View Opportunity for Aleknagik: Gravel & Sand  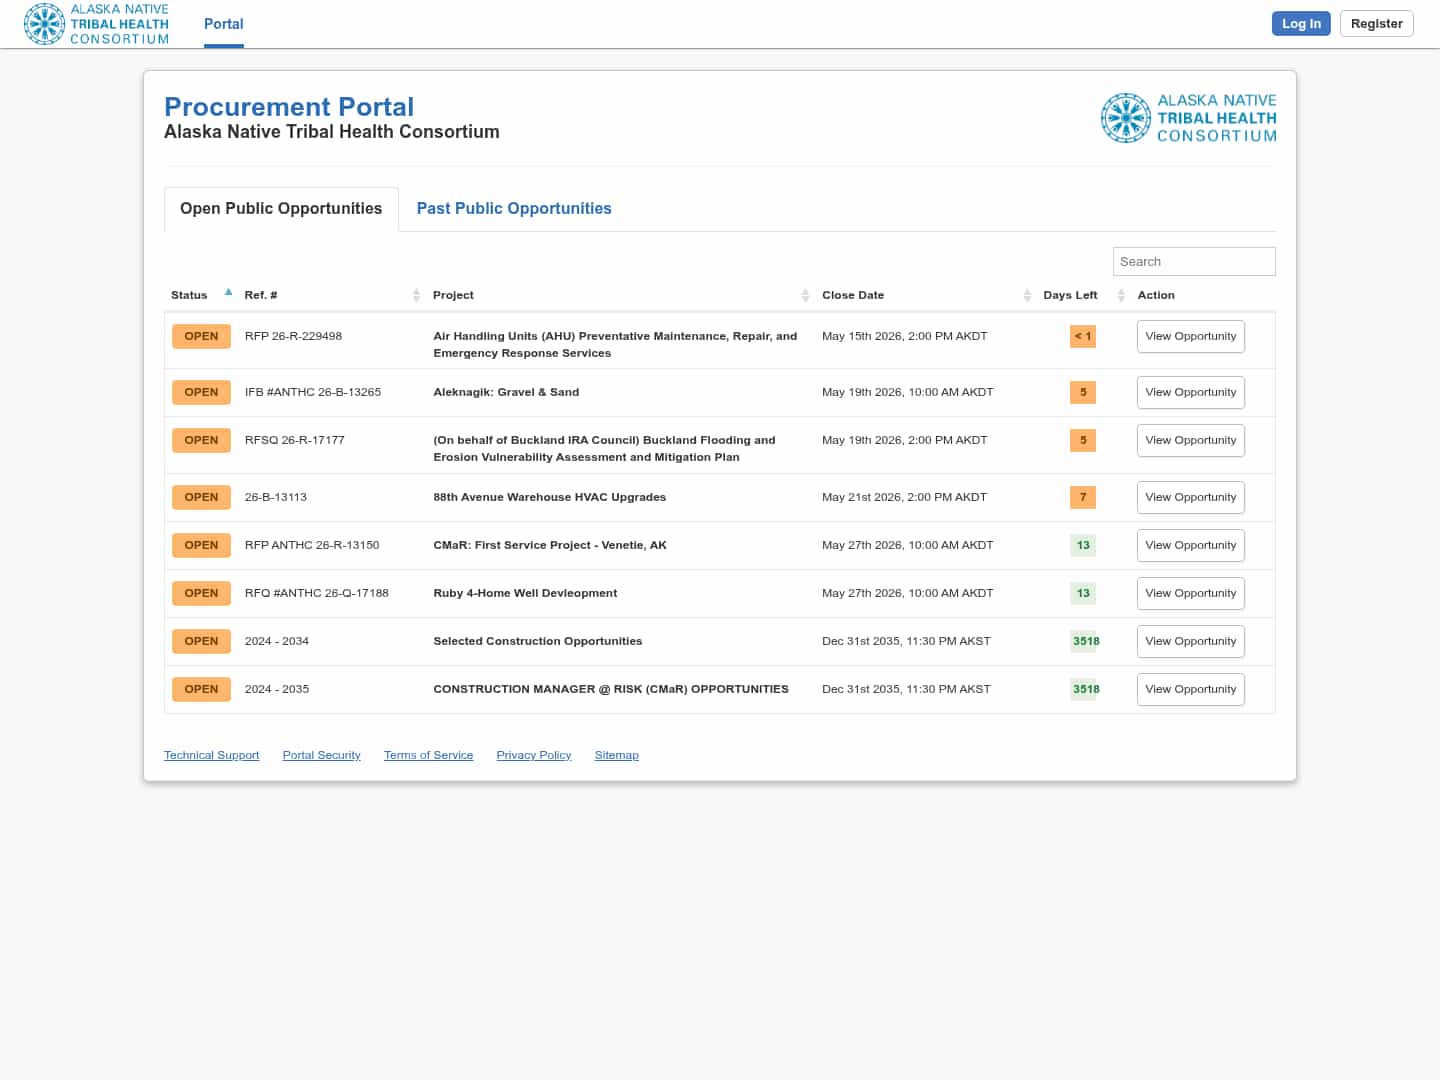(x=1191, y=393)
